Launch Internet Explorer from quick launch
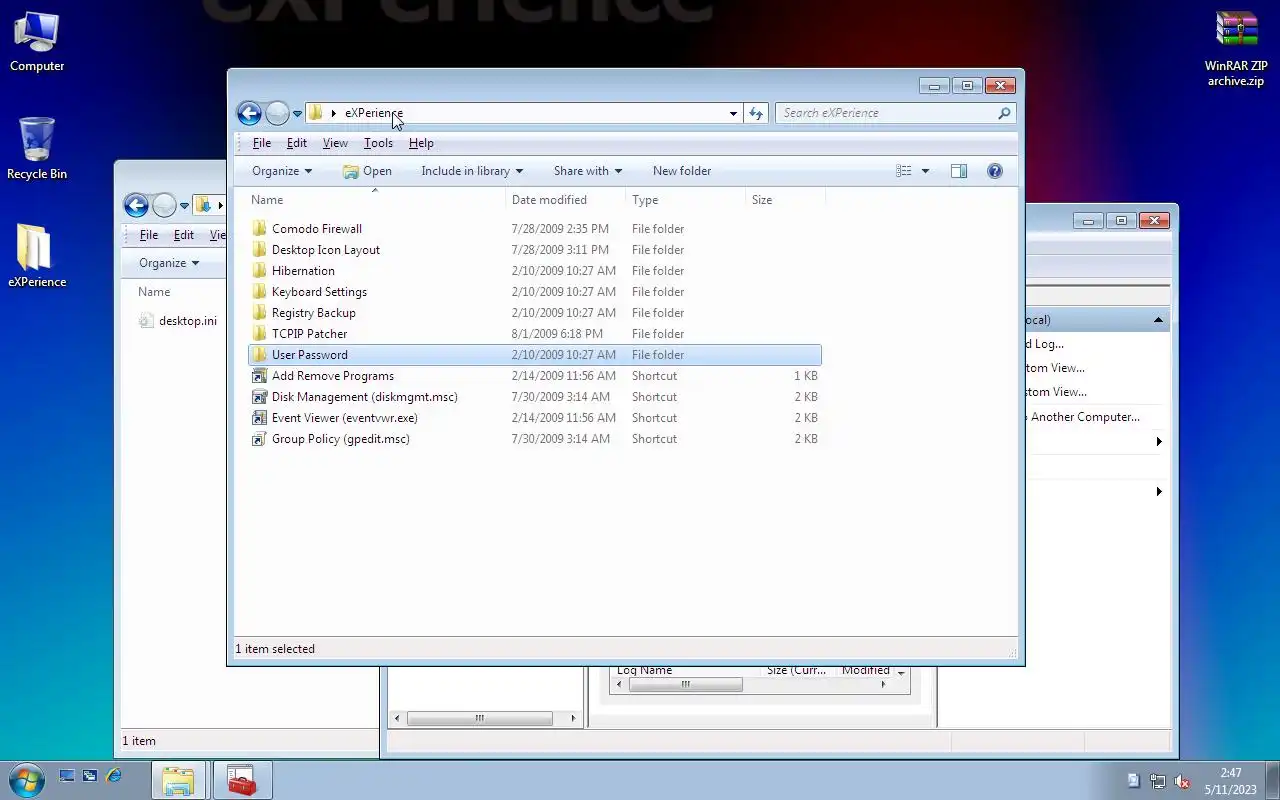Image resolution: width=1280 pixels, height=800 pixels. (x=113, y=776)
